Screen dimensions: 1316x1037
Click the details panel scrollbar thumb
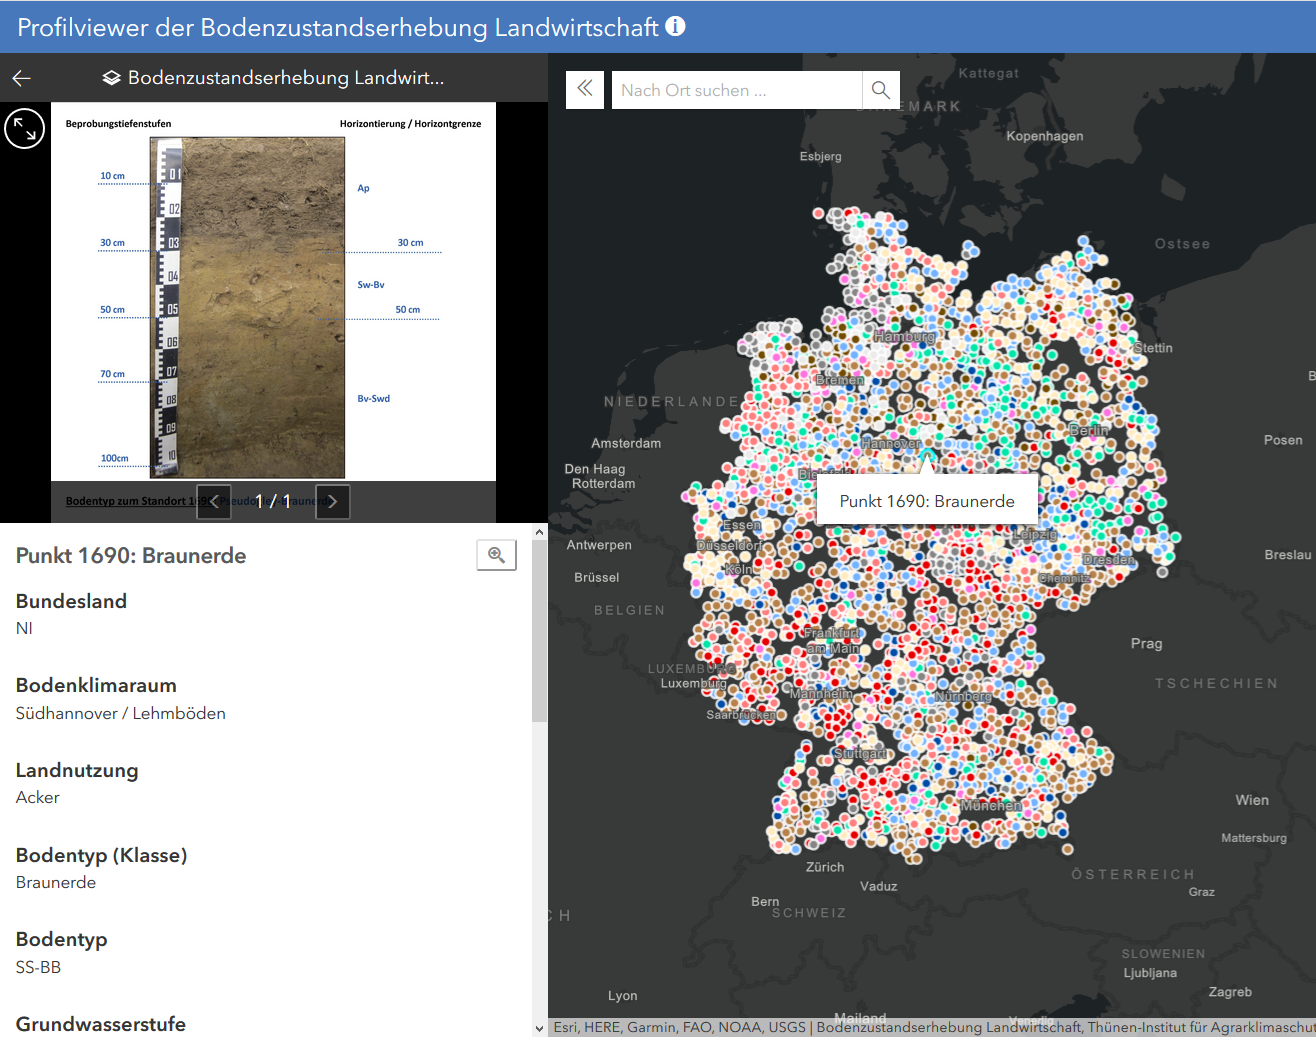tap(539, 630)
